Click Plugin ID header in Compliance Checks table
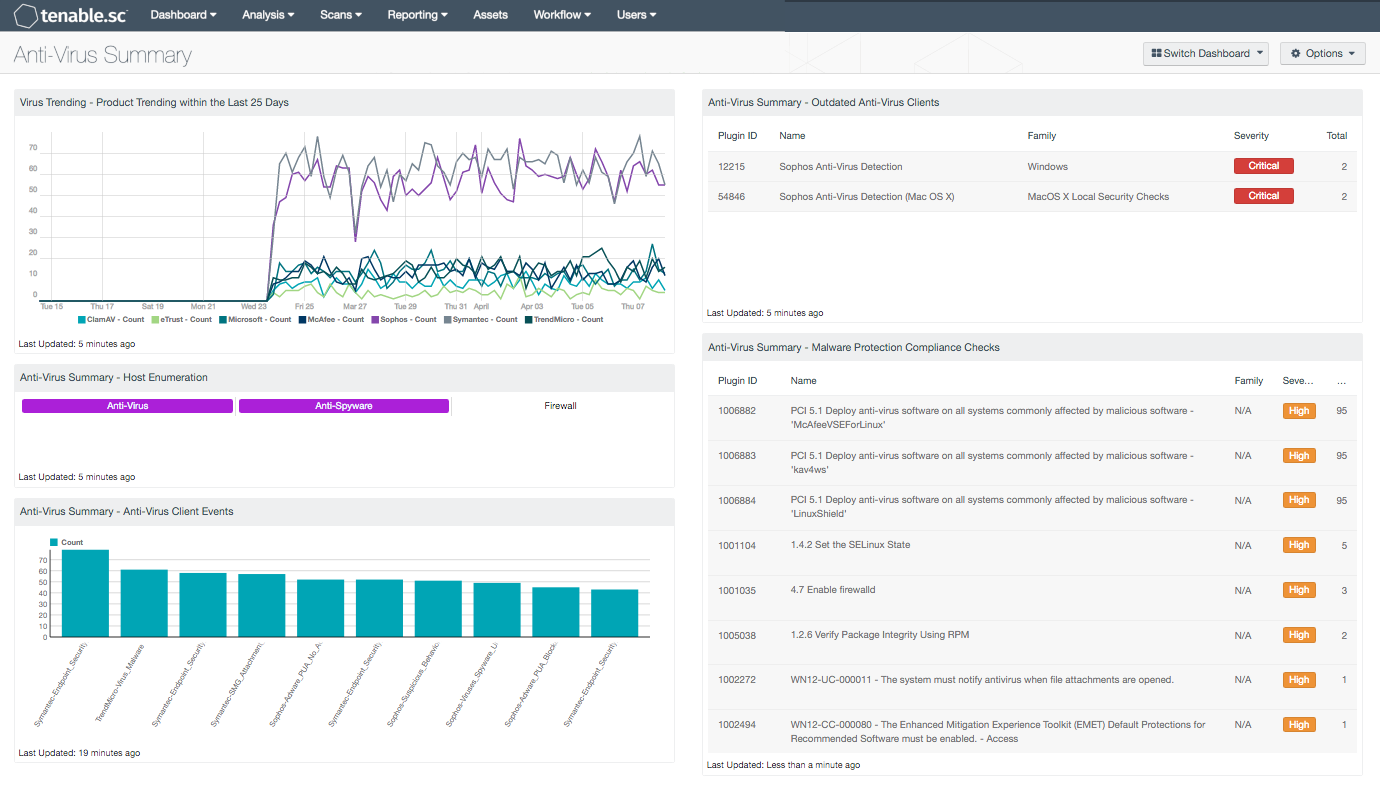Image resolution: width=1380 pixels, height=790 pixels. click(x=737, y=381)
